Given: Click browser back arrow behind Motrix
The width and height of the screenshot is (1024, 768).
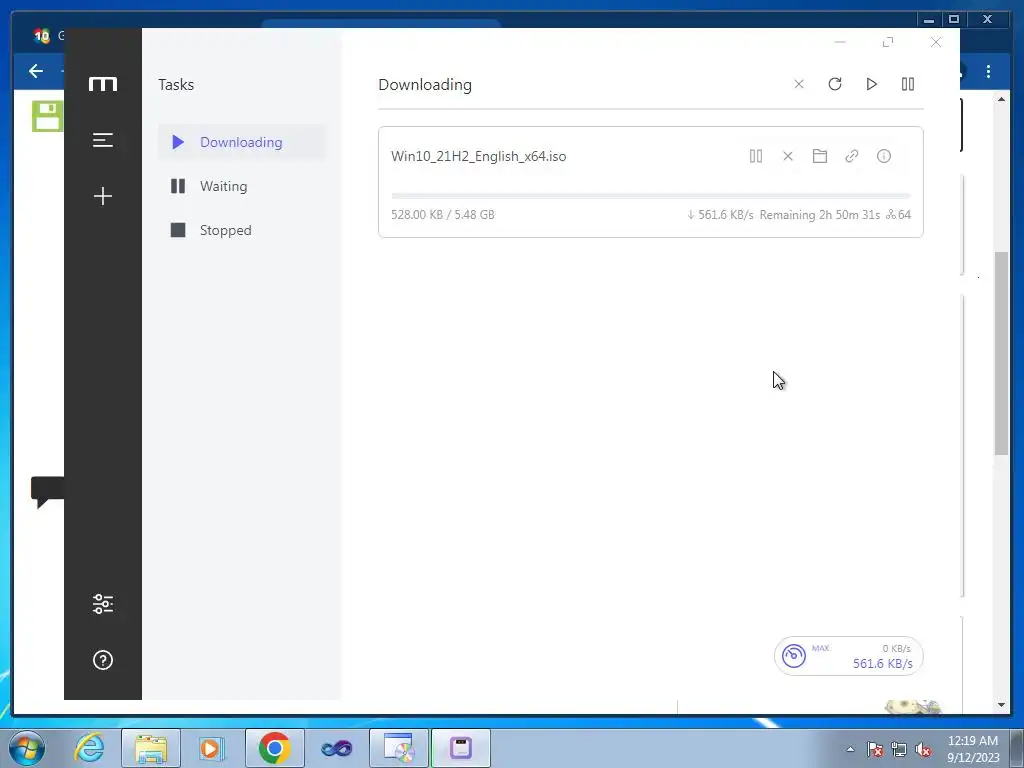Looking at the screenshot, I should (36, 71).
